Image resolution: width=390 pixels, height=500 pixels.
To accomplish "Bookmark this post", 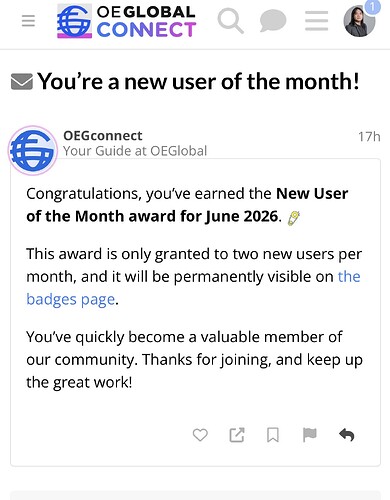I will click(273, 435).
